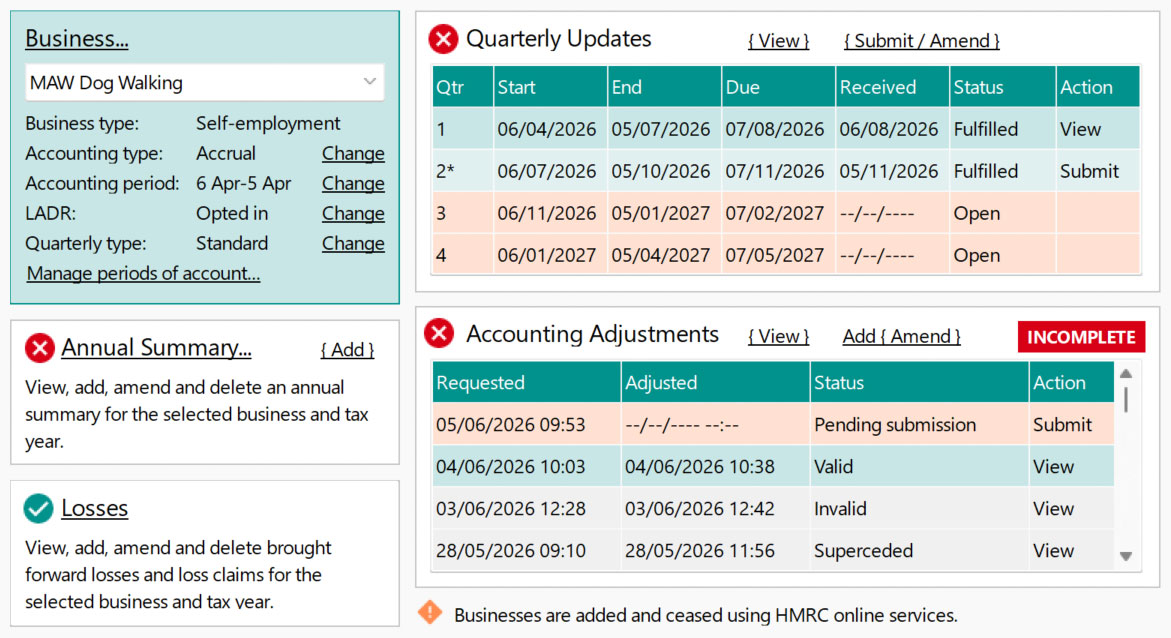Click the Due column header
The width and height of the screenshot is (1171, 638).
point(743,87)
